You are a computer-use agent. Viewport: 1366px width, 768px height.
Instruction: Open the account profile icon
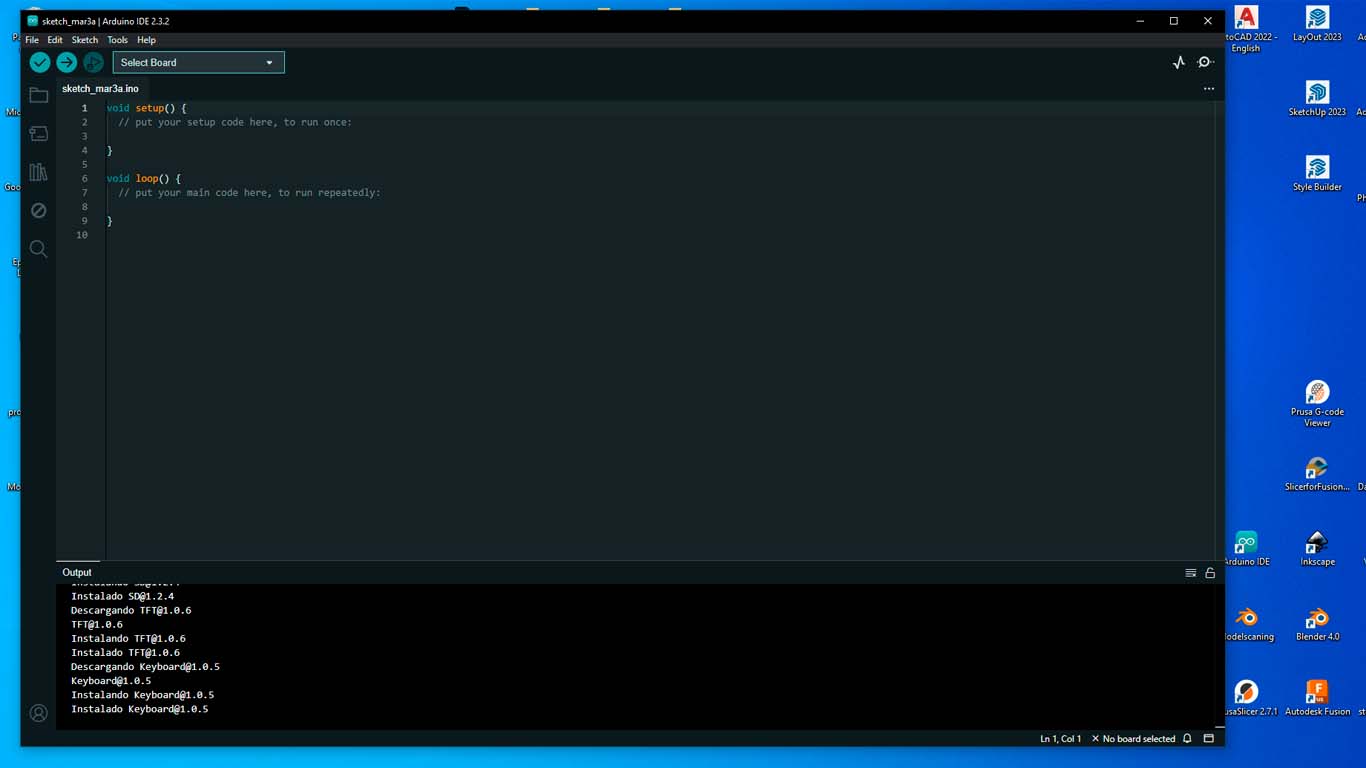click(38, 713)
